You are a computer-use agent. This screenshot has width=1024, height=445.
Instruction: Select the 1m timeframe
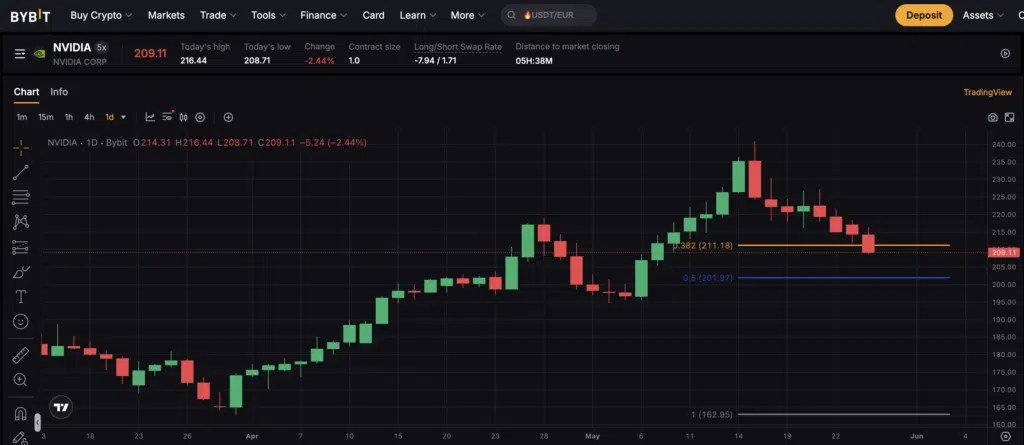click(x=22, y=117)
